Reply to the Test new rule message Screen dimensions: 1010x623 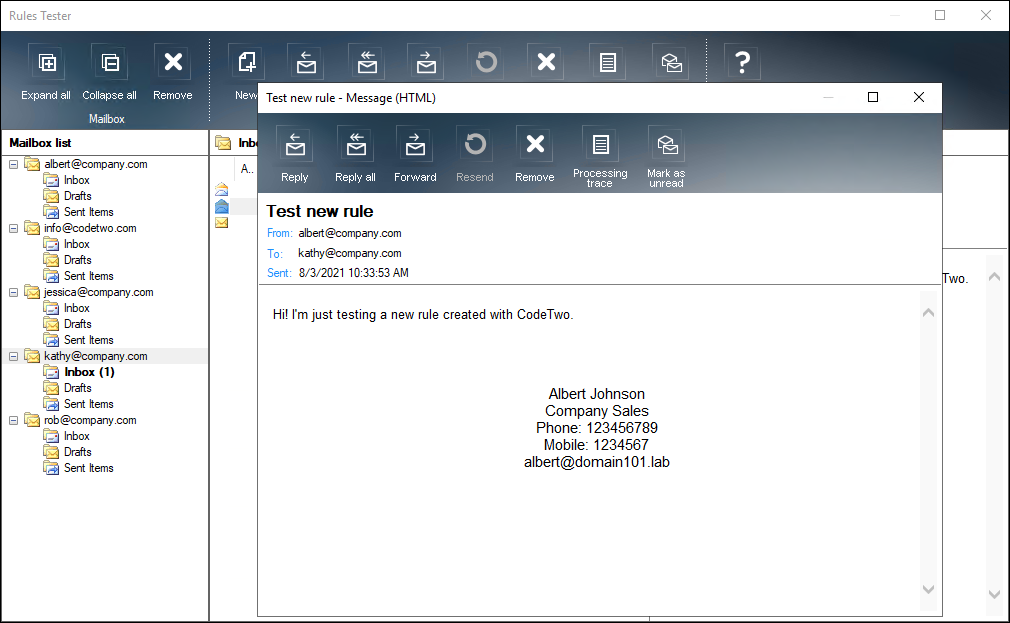coord(295,155)
